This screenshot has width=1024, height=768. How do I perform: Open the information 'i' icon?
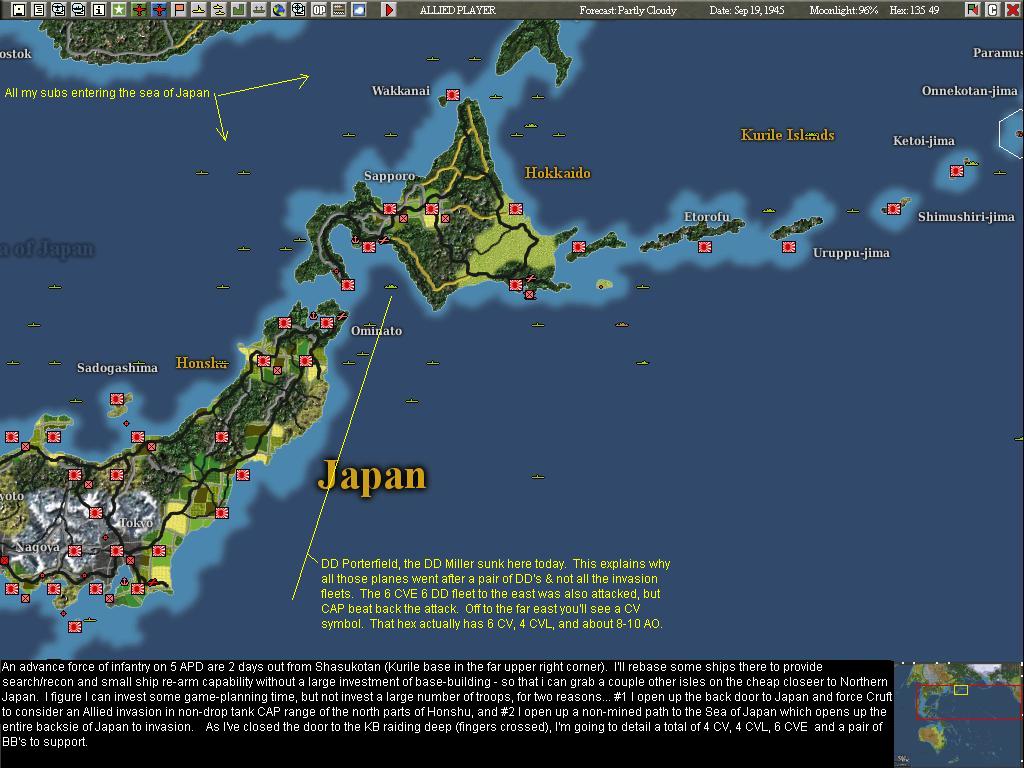point(99,10)
